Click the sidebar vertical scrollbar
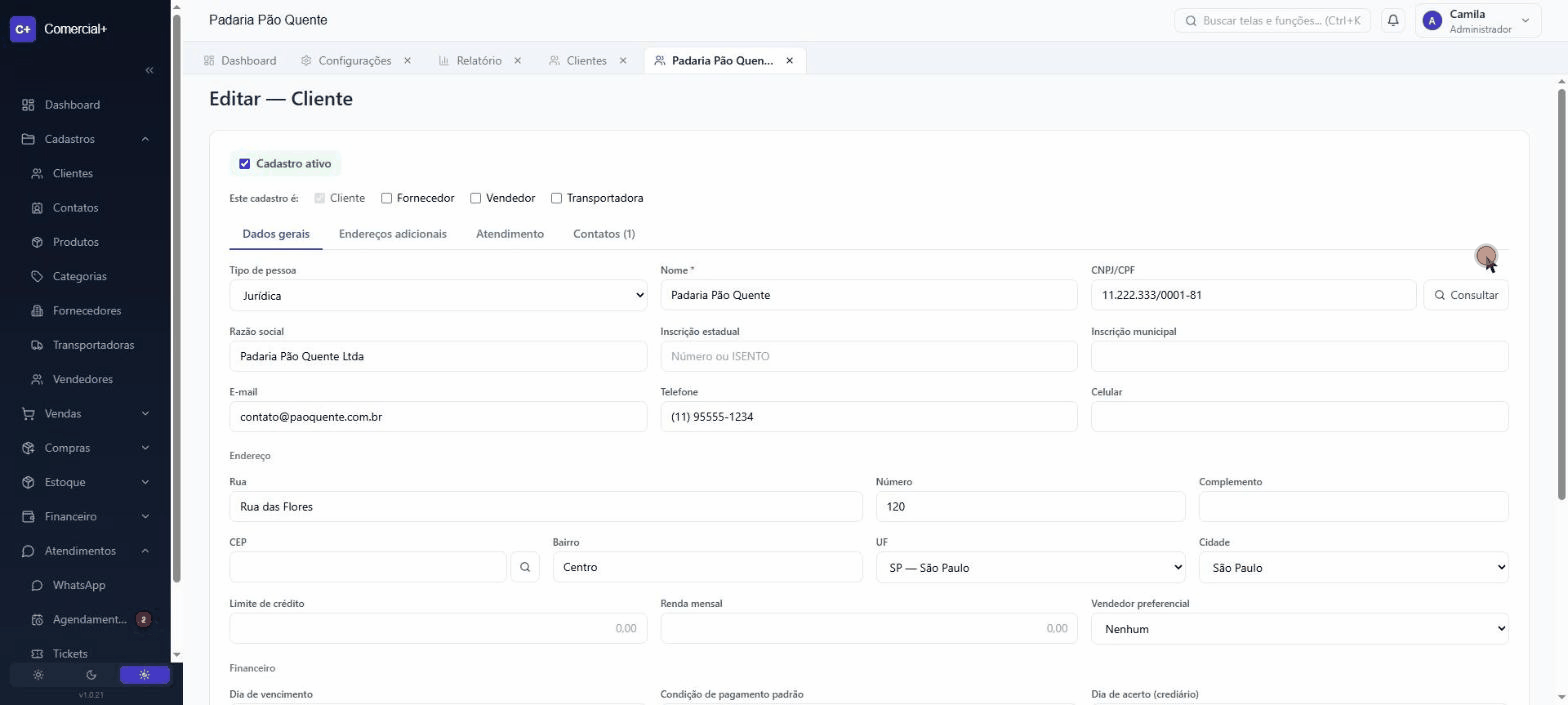The image size is (1568, 705). click(177, 297)
